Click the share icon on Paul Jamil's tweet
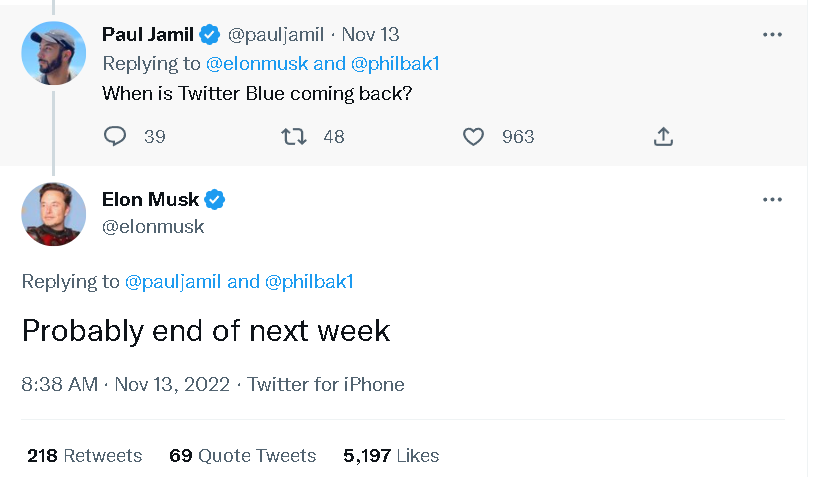 click(663, 137)
